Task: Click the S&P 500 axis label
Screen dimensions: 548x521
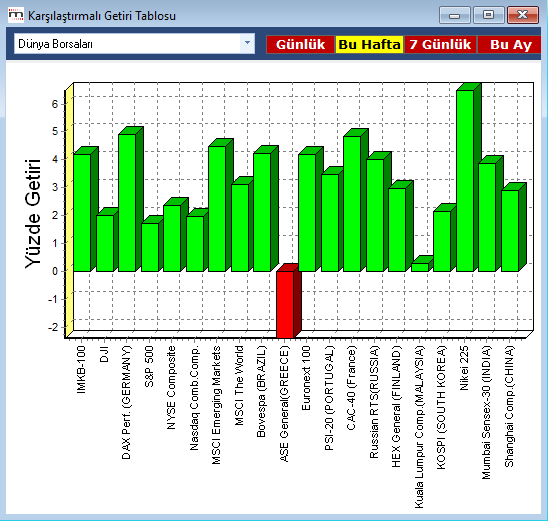Action: (x=149, y=366)
